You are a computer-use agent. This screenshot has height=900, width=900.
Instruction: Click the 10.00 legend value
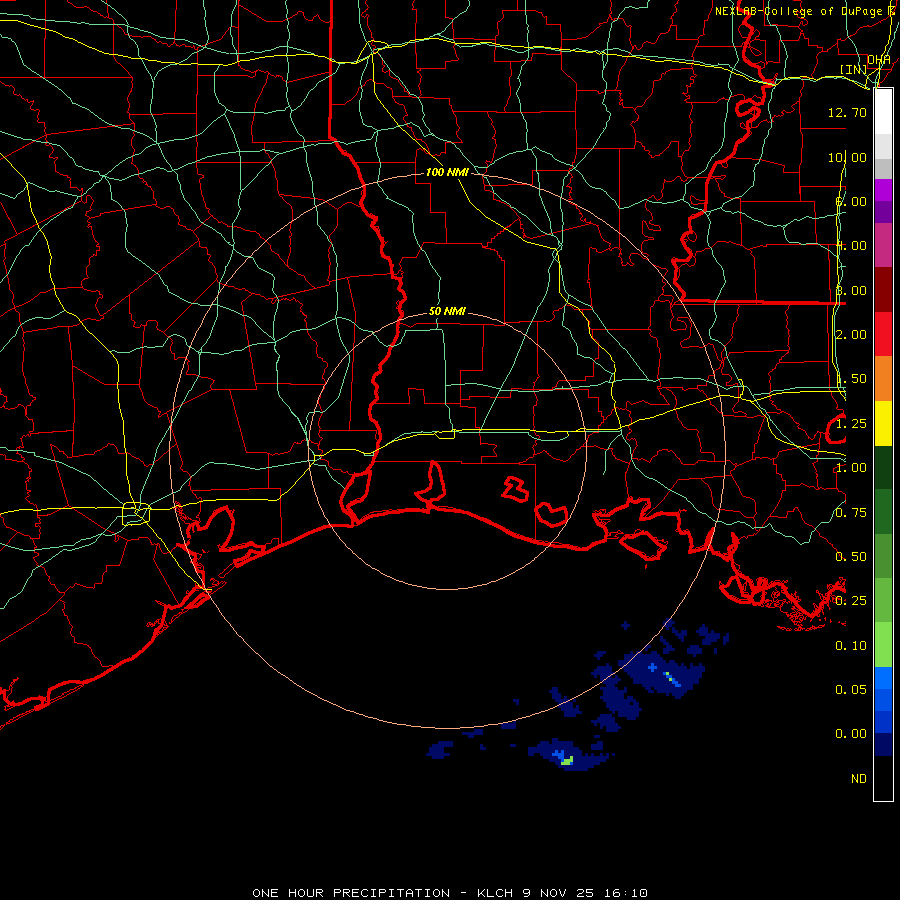coord(847,157)
